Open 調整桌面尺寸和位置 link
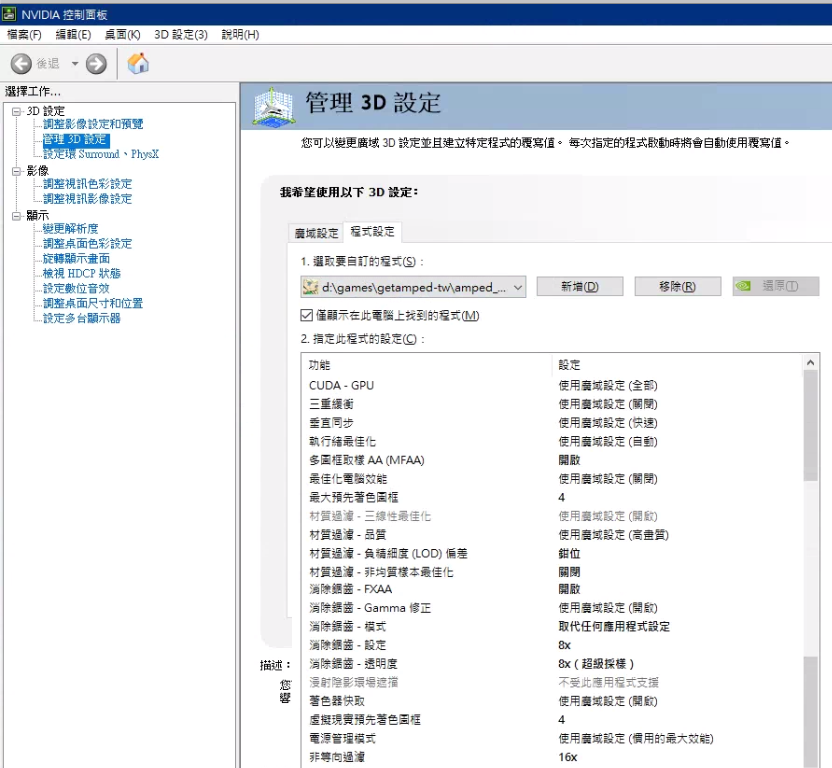 [93, 303]
